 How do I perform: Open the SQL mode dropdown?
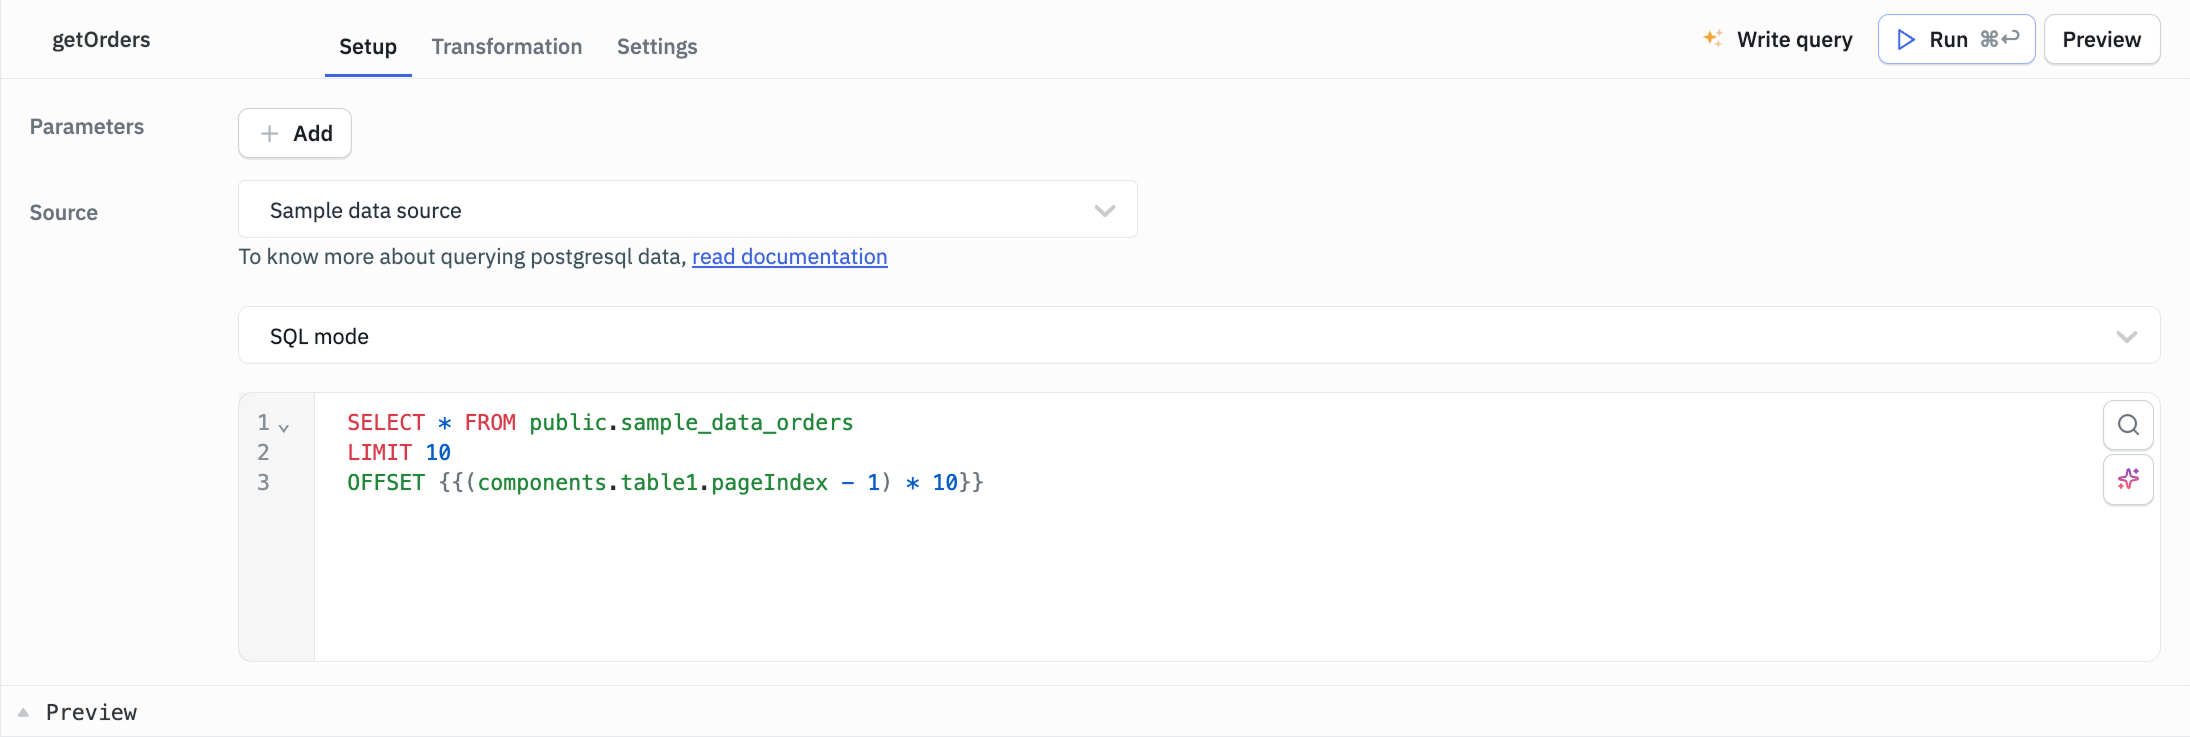1199,336
